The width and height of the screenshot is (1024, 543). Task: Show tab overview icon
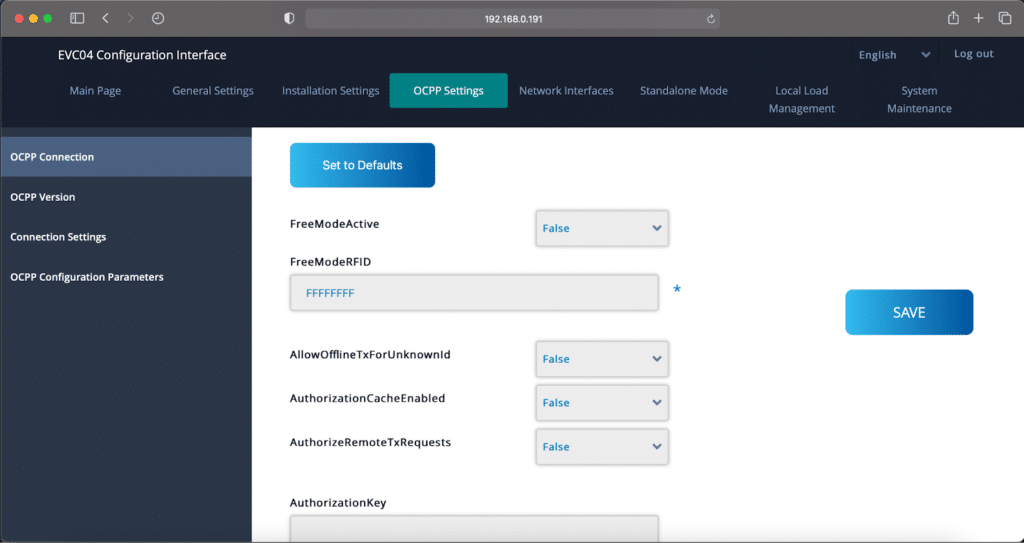click(x=1005, y=18)
